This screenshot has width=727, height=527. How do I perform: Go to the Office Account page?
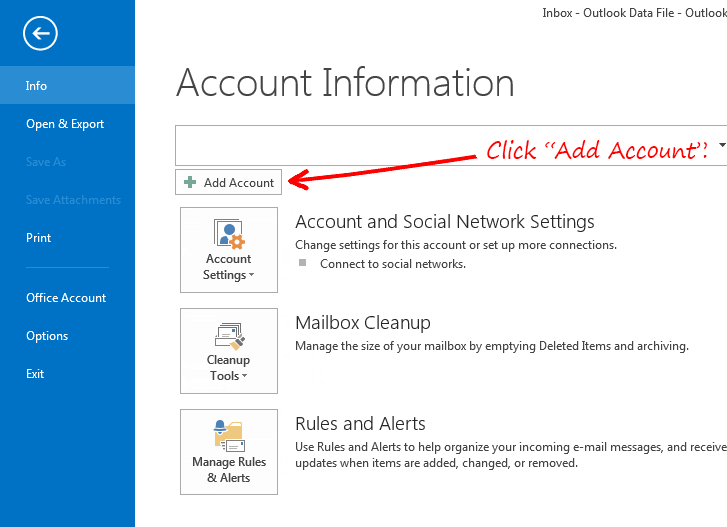point(66,298)
